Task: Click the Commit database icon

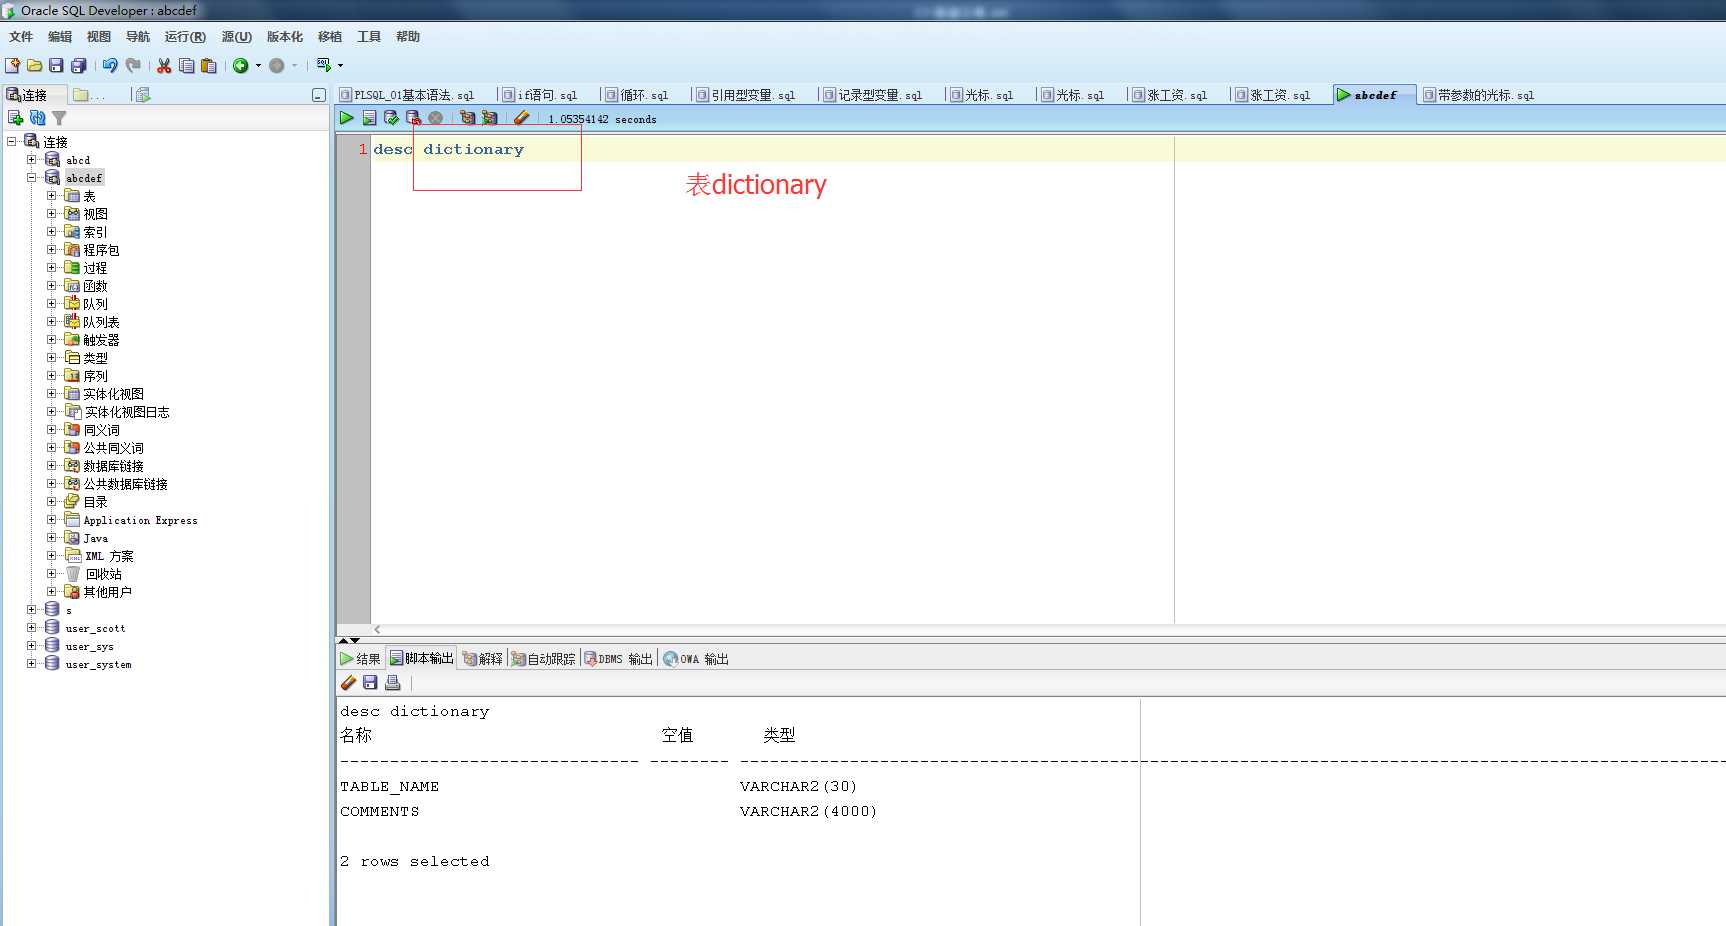Action: tap(391, 118)
